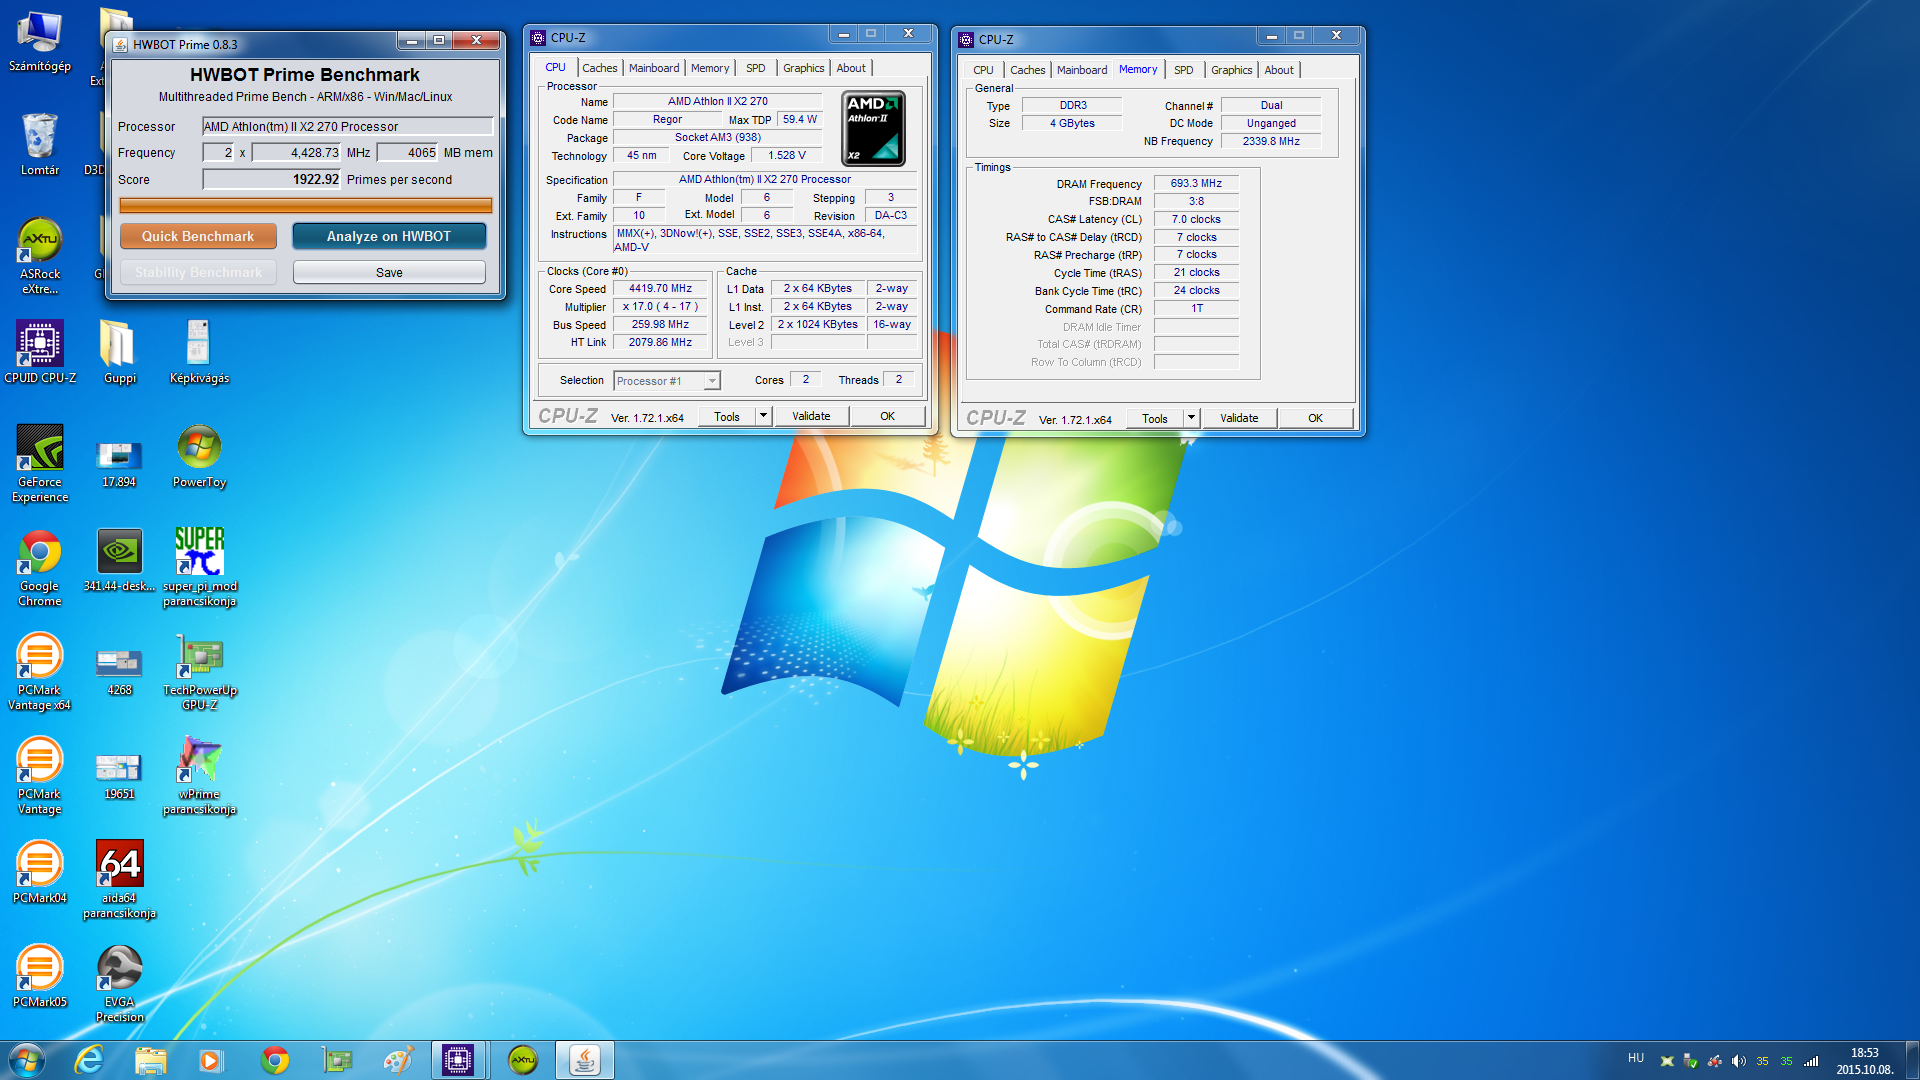Click OK in right CPU-Z window
Viewport: 1920px width, 1080px height.
(x=1315, y=418)
